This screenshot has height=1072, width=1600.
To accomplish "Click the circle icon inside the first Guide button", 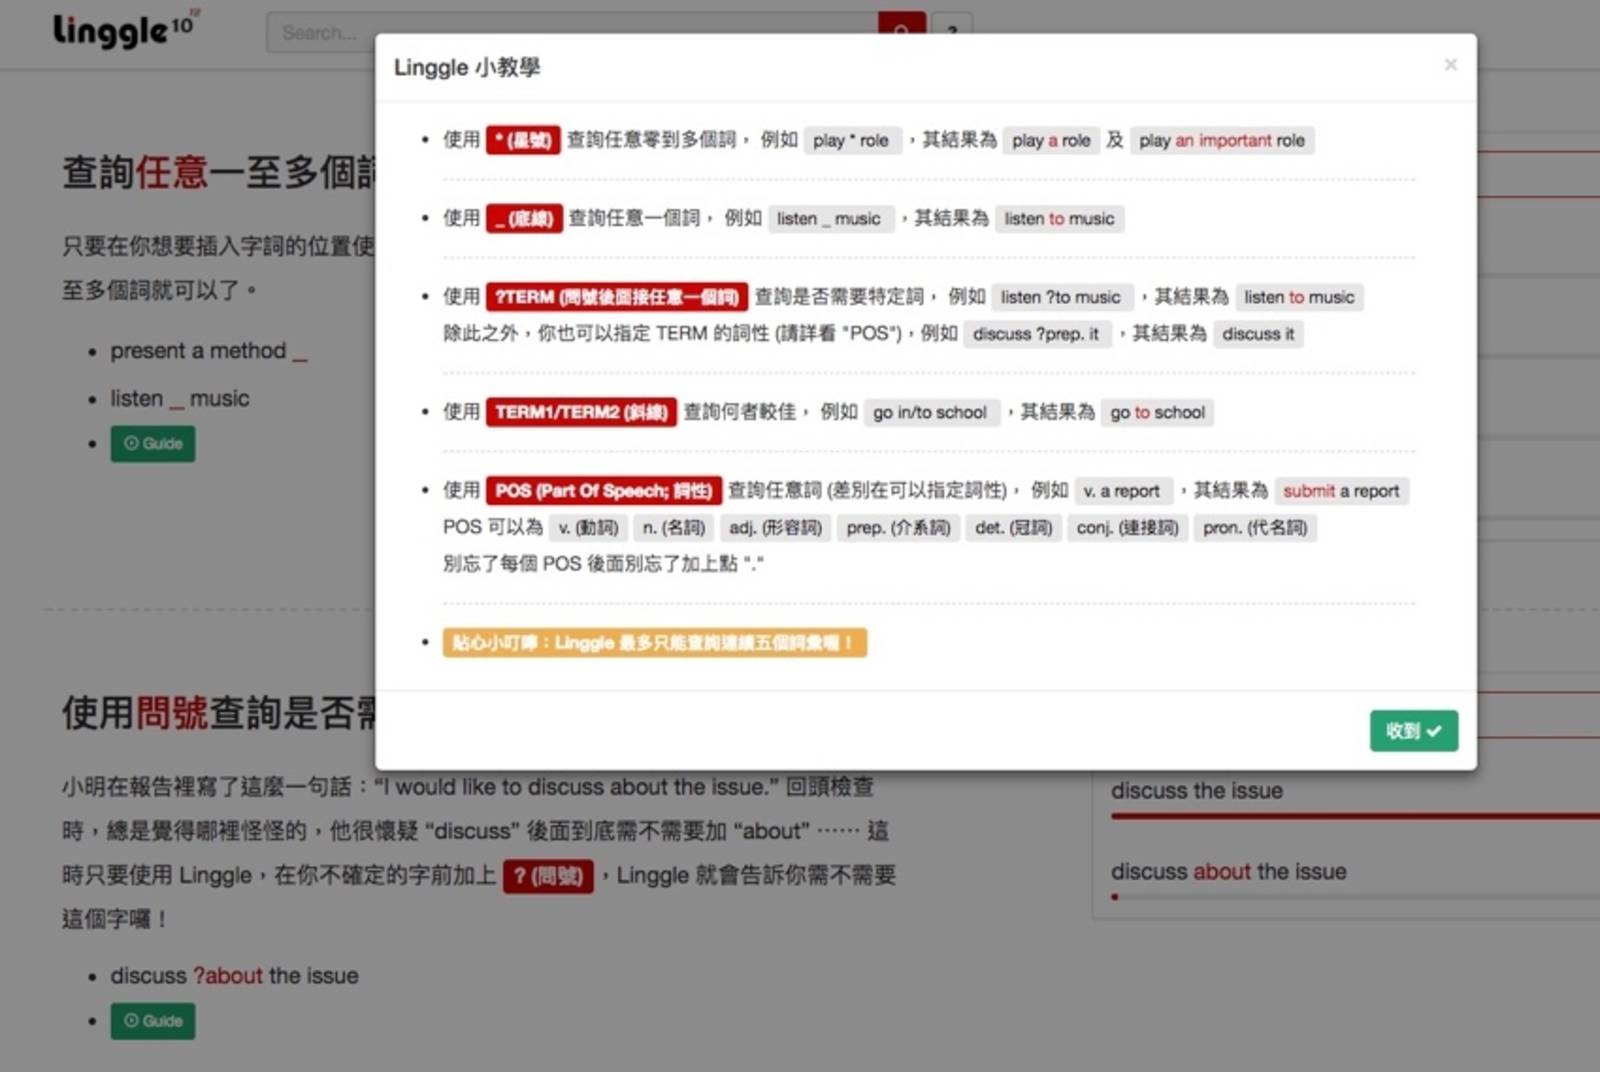I will (x=130, y=443).
